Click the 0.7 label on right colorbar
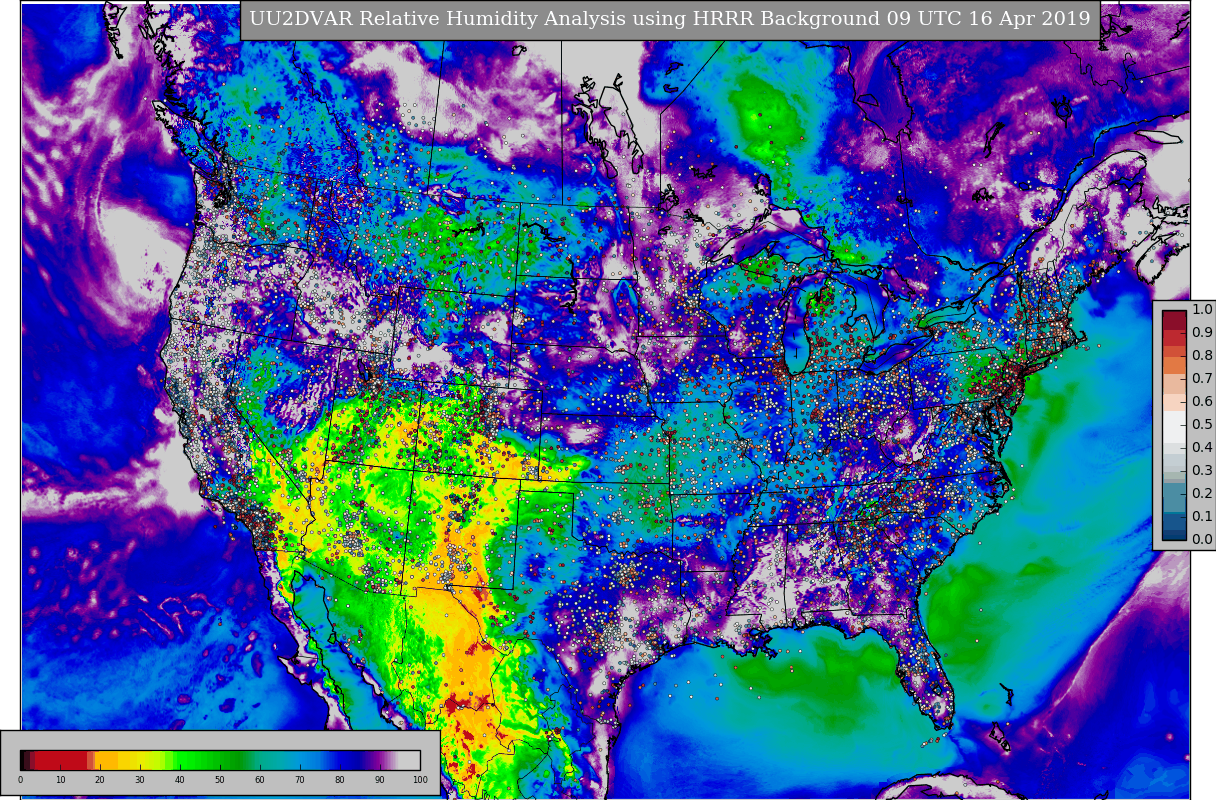The width and height of the screenshot is (1216, 800). pos(1202,378)
